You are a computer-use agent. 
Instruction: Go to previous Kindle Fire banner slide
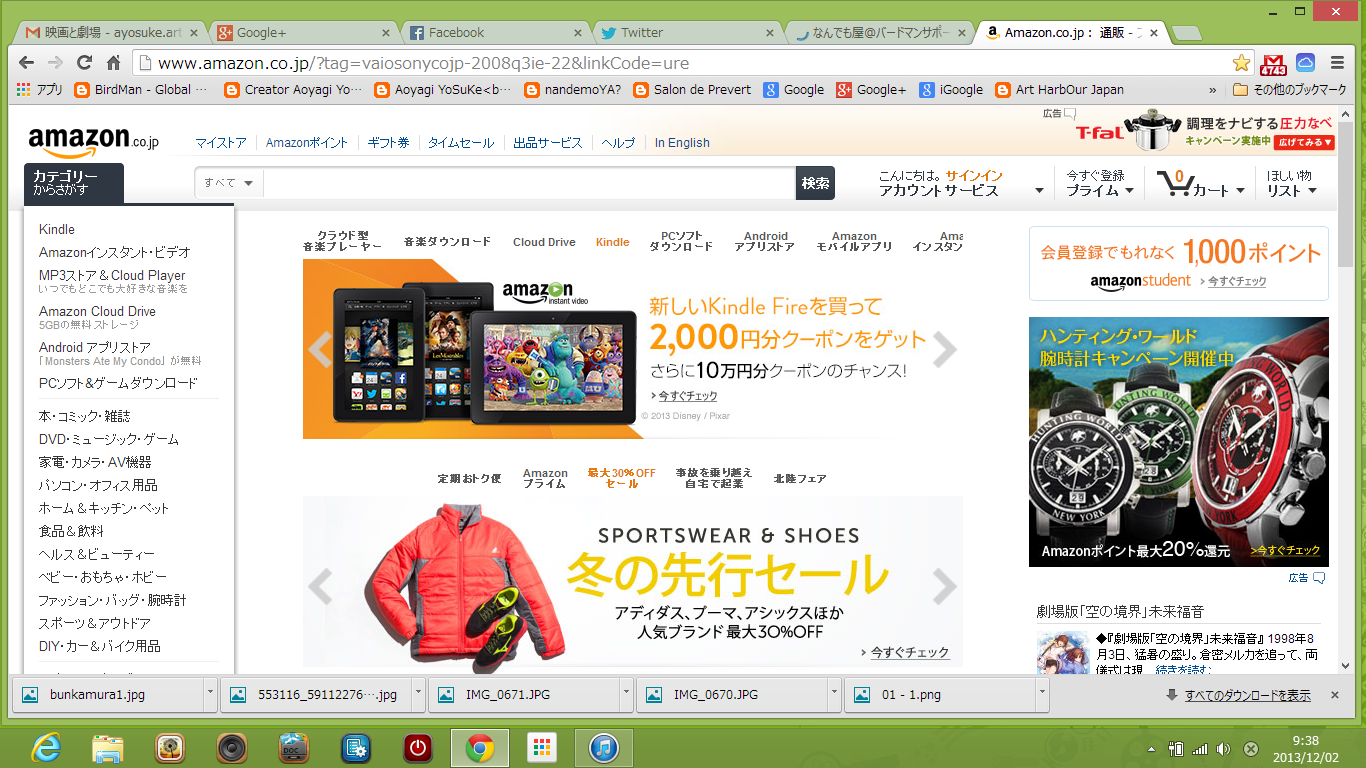(320, 349)
